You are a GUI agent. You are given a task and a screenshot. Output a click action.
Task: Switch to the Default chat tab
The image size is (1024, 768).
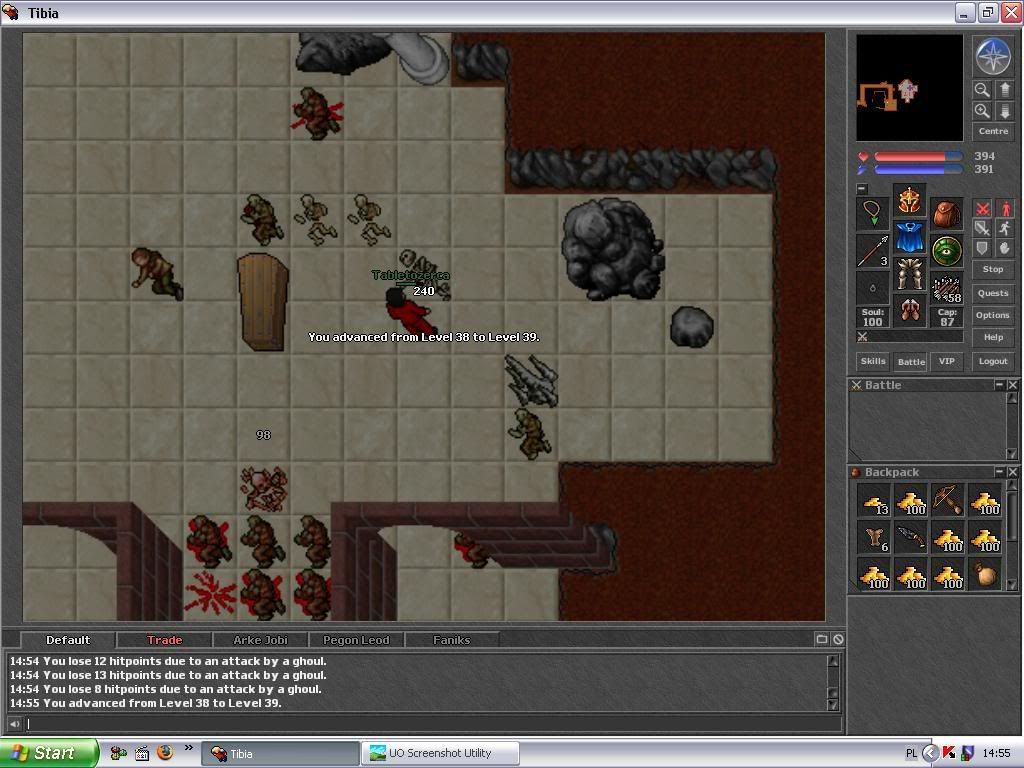[68, 640]
